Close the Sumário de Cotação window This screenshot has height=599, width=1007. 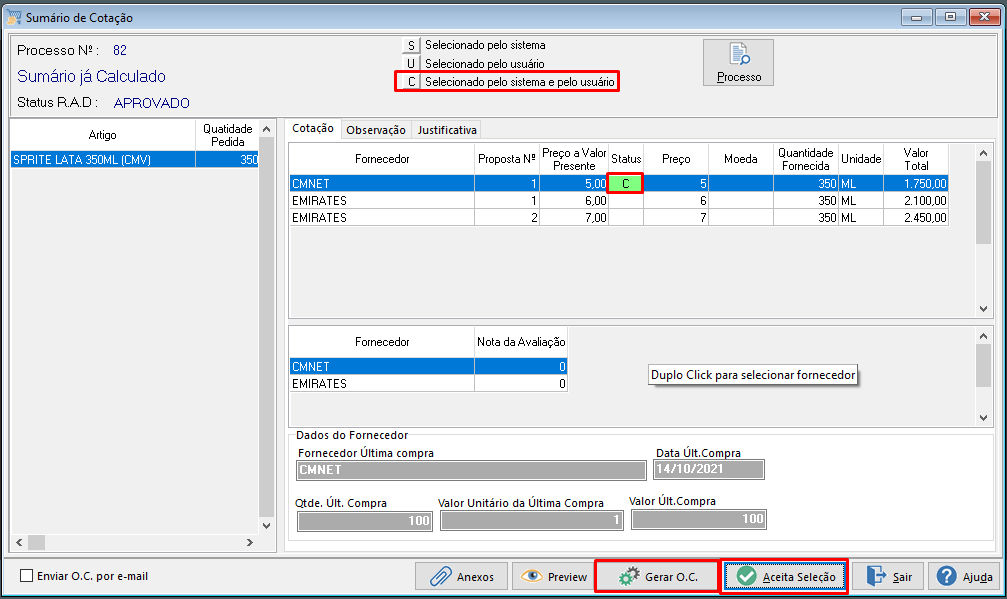click(984, 17)
